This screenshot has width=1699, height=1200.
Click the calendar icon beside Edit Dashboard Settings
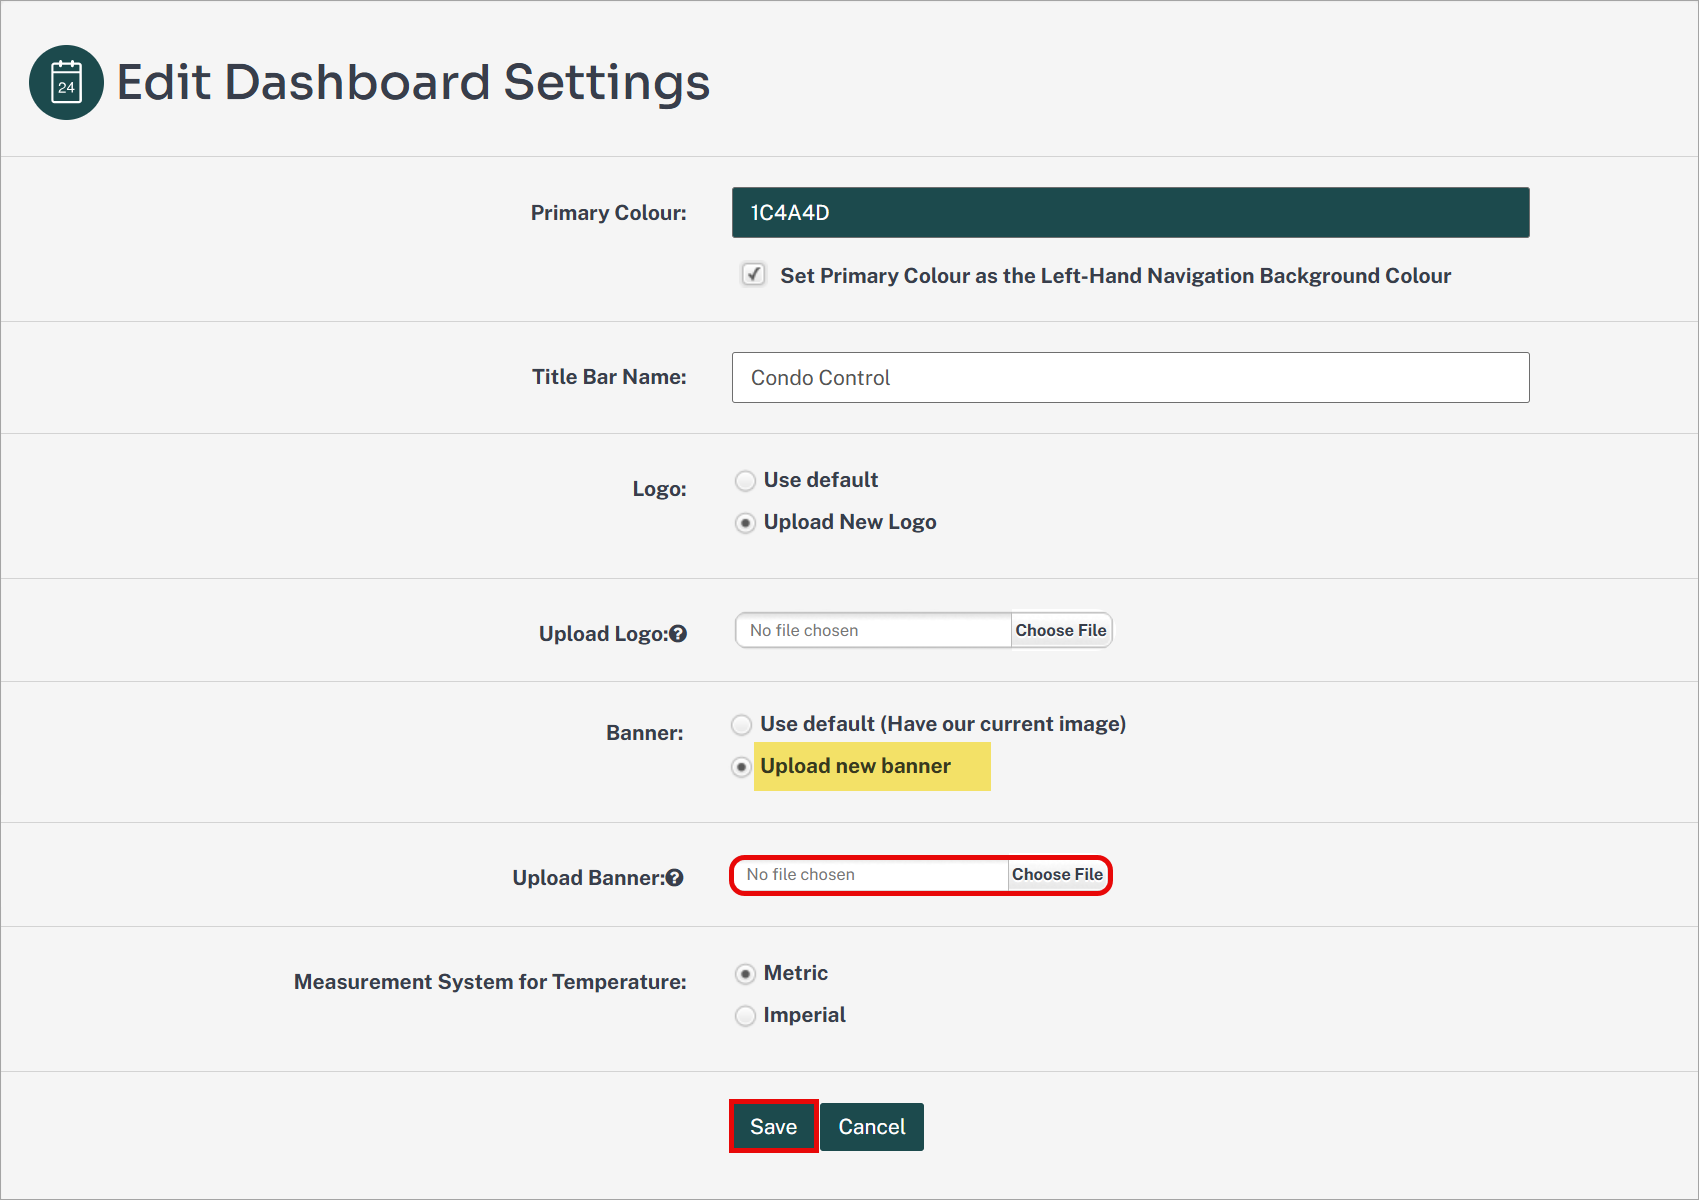(66, 82)
